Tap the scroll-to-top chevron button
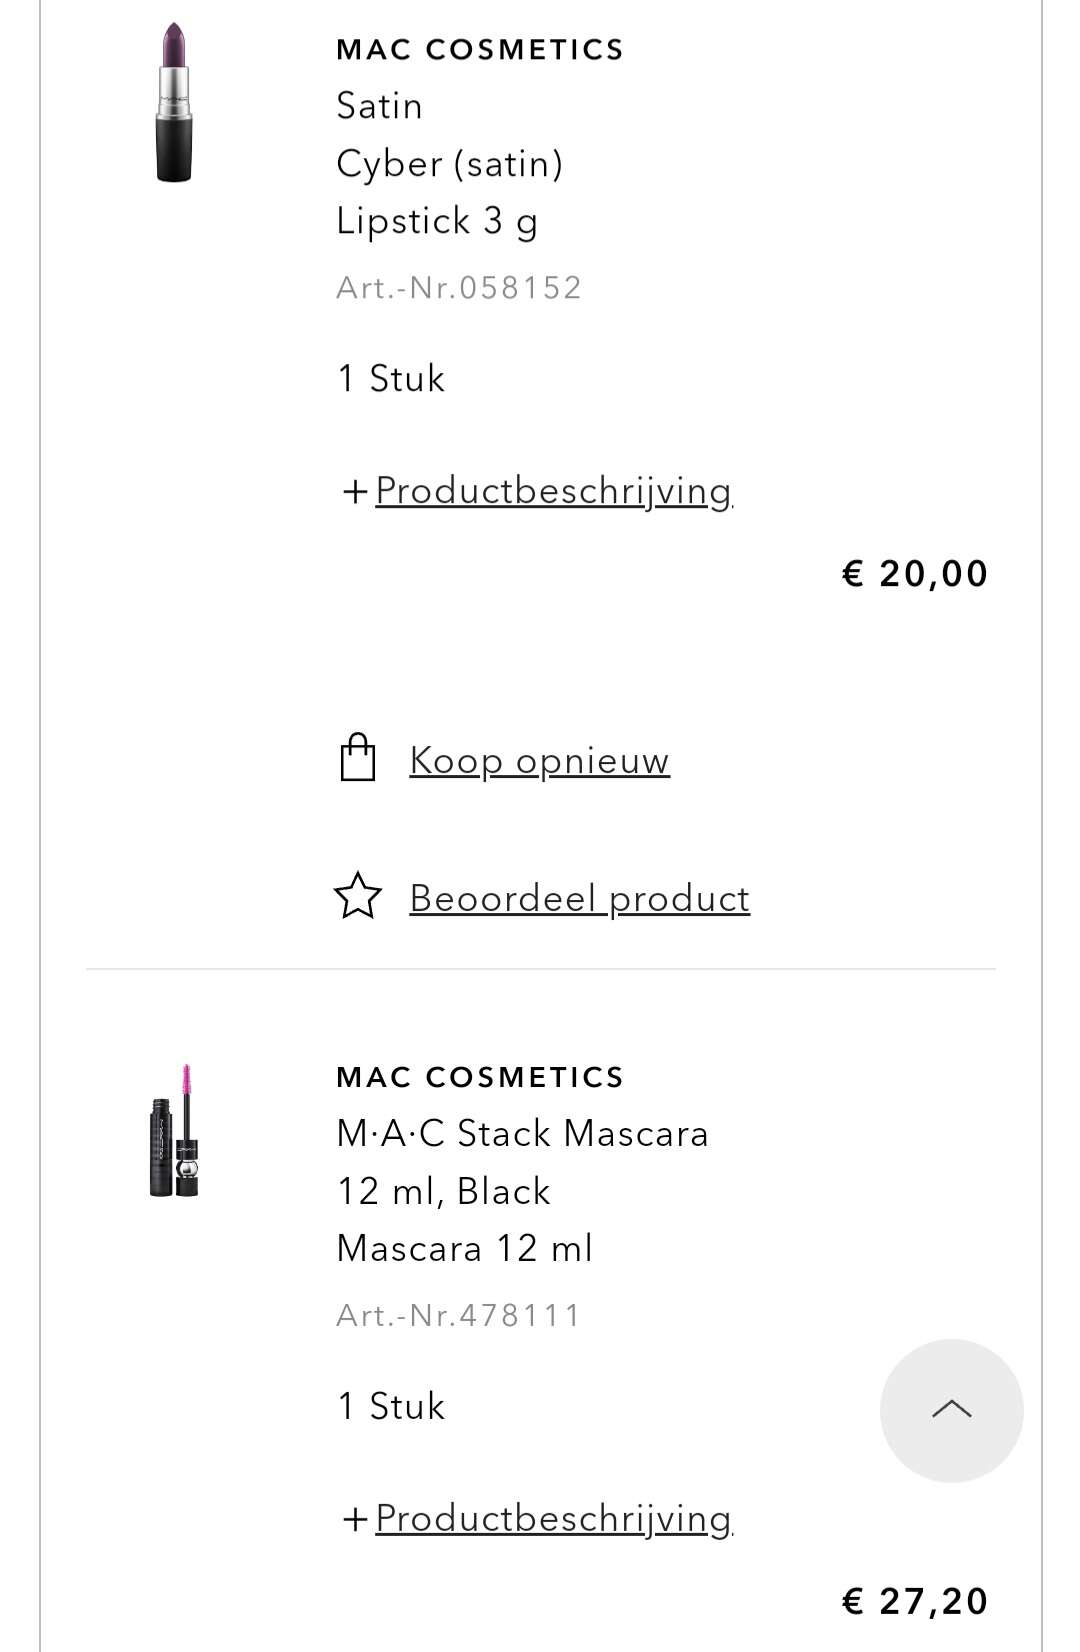 point(952,1410)
